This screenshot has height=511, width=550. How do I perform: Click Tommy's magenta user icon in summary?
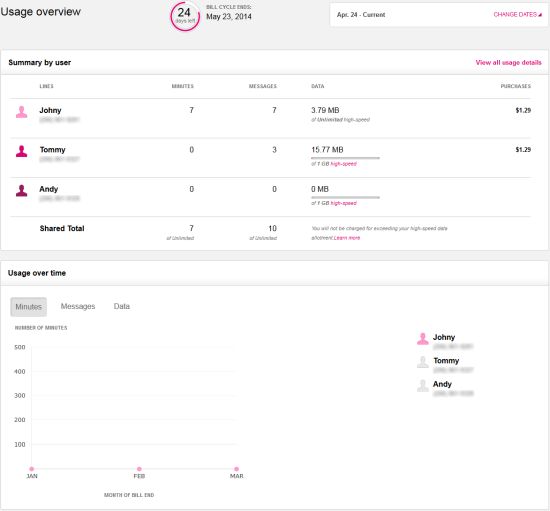(x=21, y=152)
